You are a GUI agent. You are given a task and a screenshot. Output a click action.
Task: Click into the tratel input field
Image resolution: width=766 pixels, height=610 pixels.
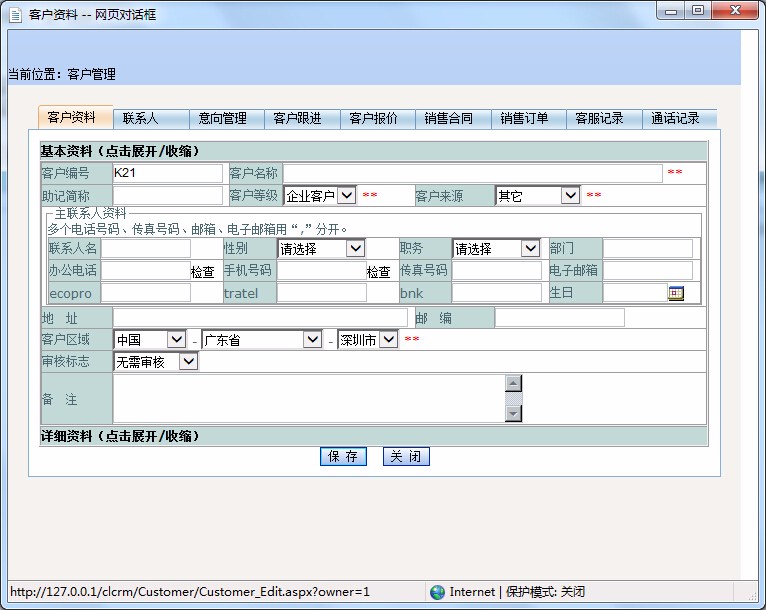pyautogui.click(x=321, y=293)
